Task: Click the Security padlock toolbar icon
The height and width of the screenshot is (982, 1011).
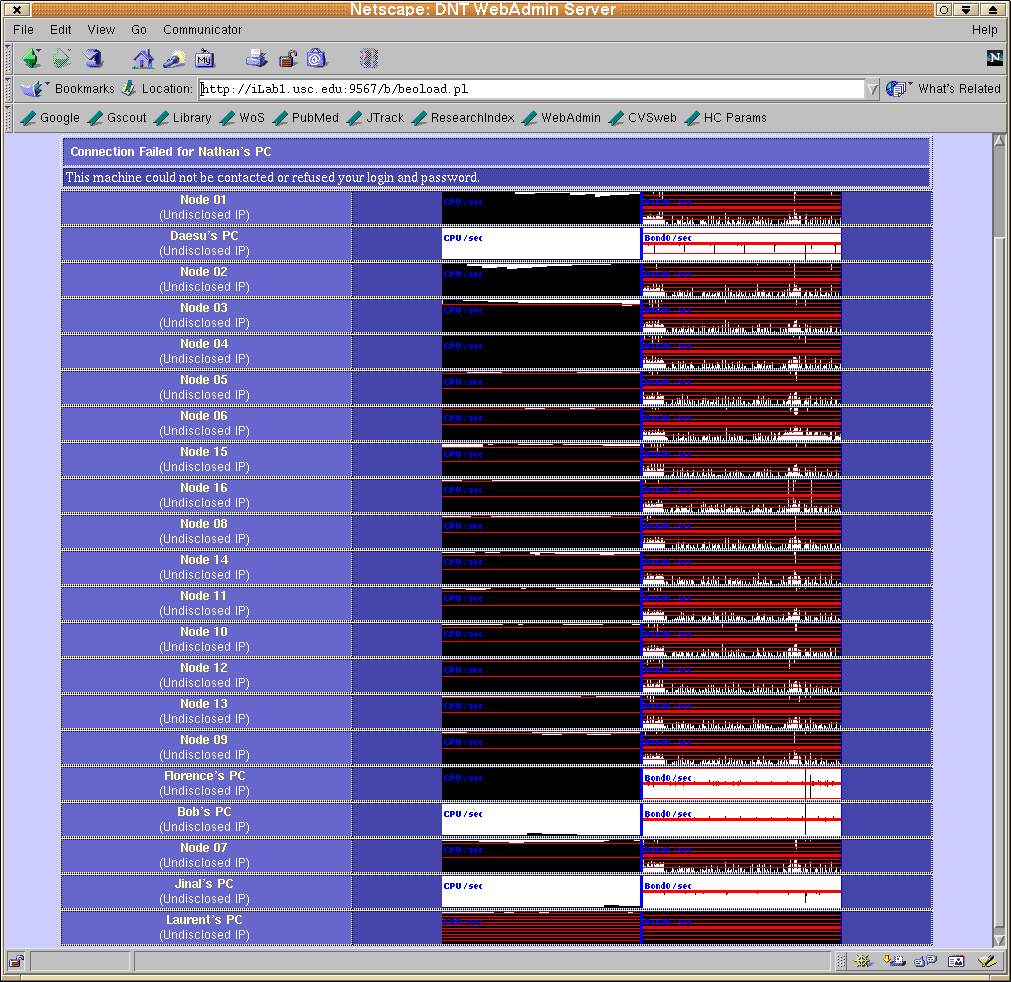Action: tap(287, 58)
